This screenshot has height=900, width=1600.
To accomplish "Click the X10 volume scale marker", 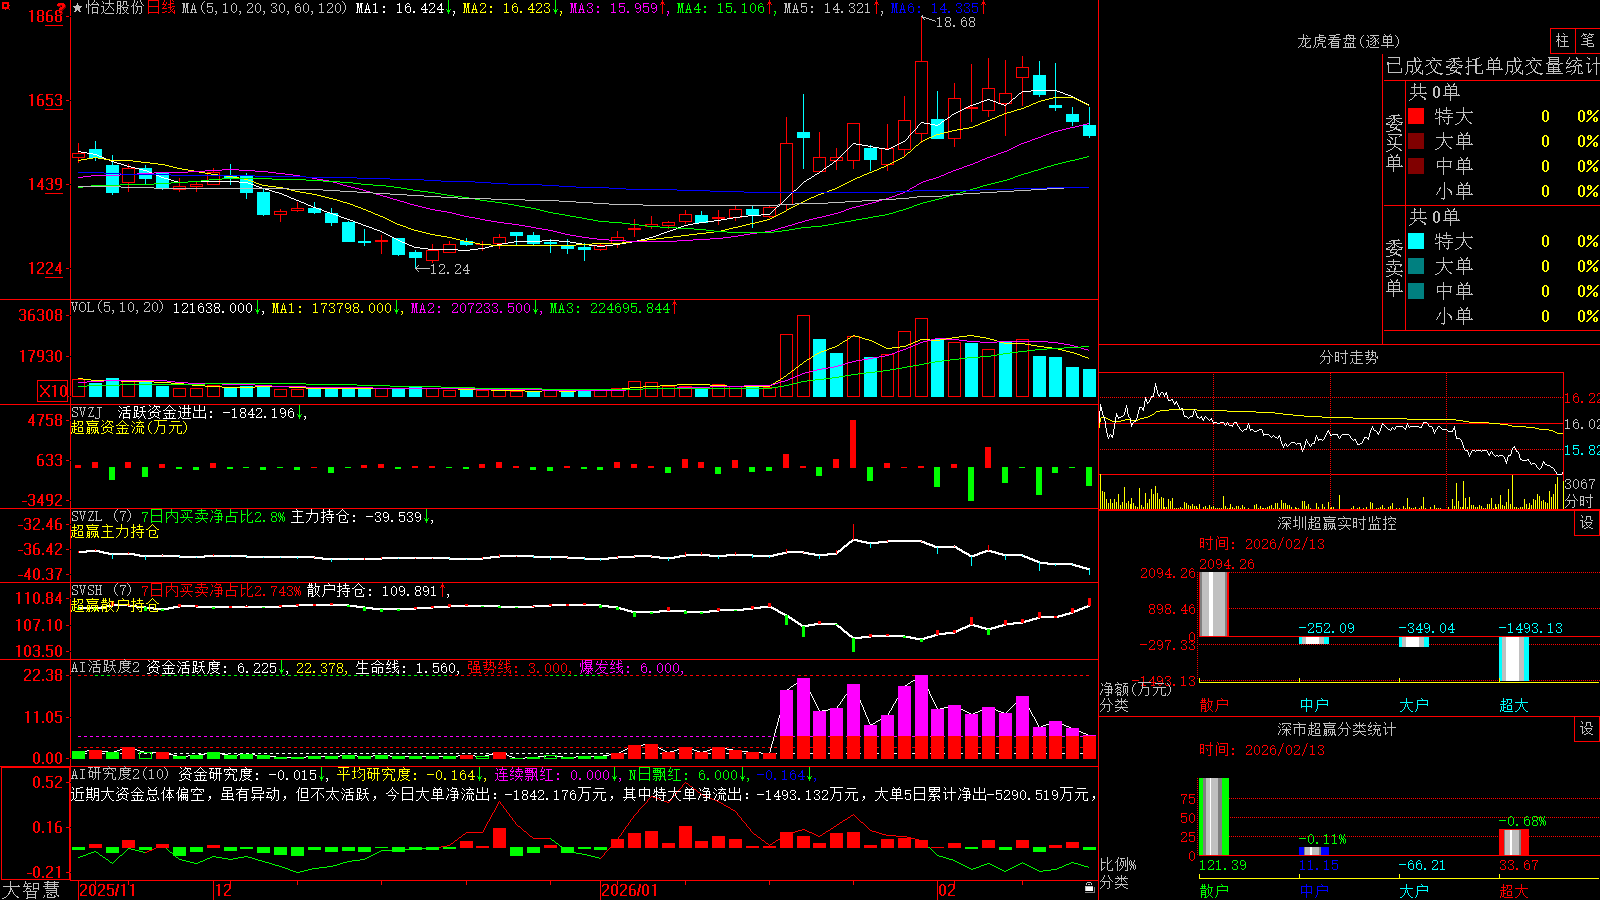I will coord(54,391).
